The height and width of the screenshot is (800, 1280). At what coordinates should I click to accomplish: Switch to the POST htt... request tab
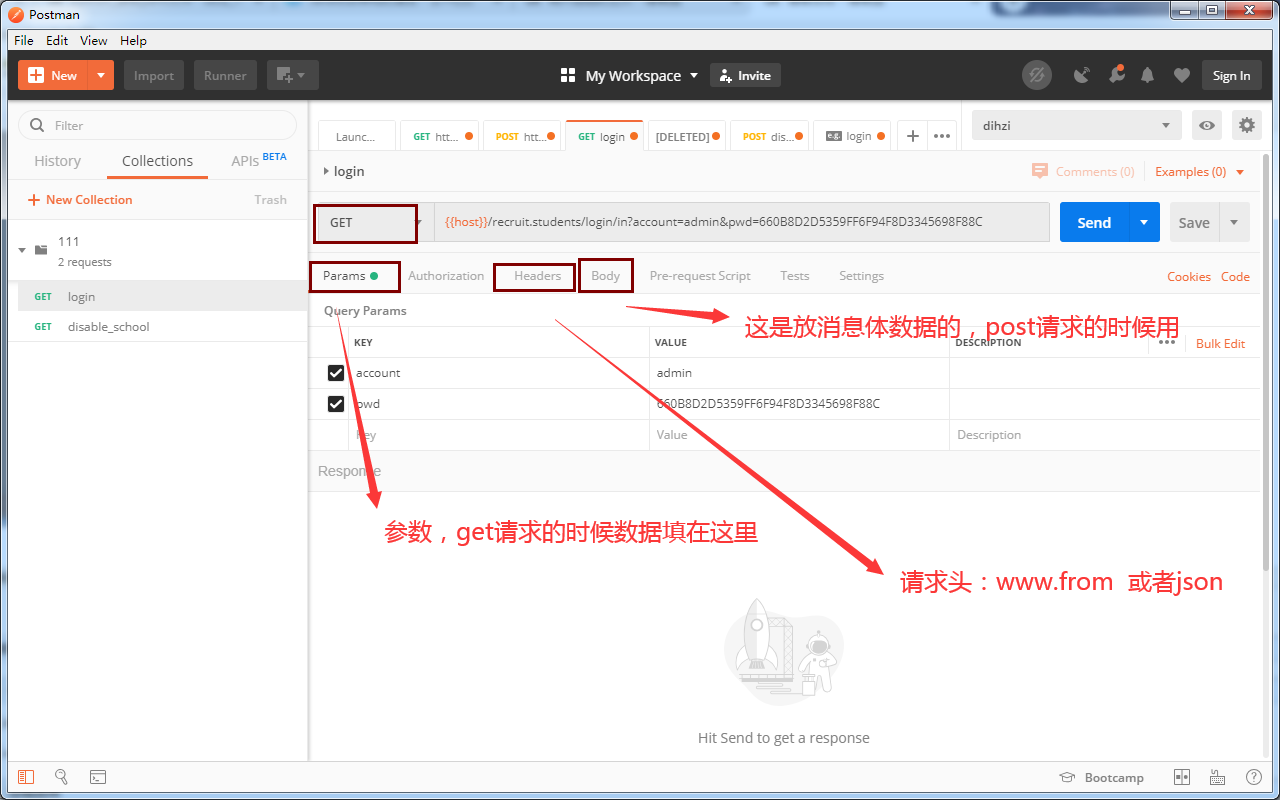521,136
